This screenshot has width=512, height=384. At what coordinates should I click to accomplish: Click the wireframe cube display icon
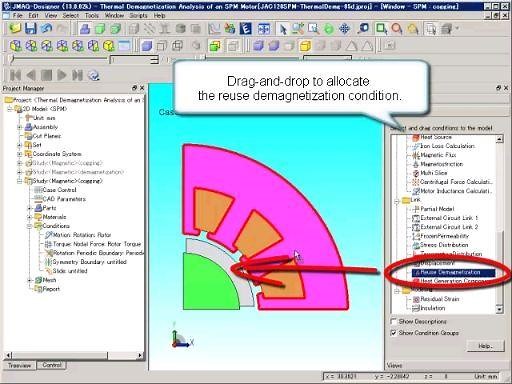[162, 46]
